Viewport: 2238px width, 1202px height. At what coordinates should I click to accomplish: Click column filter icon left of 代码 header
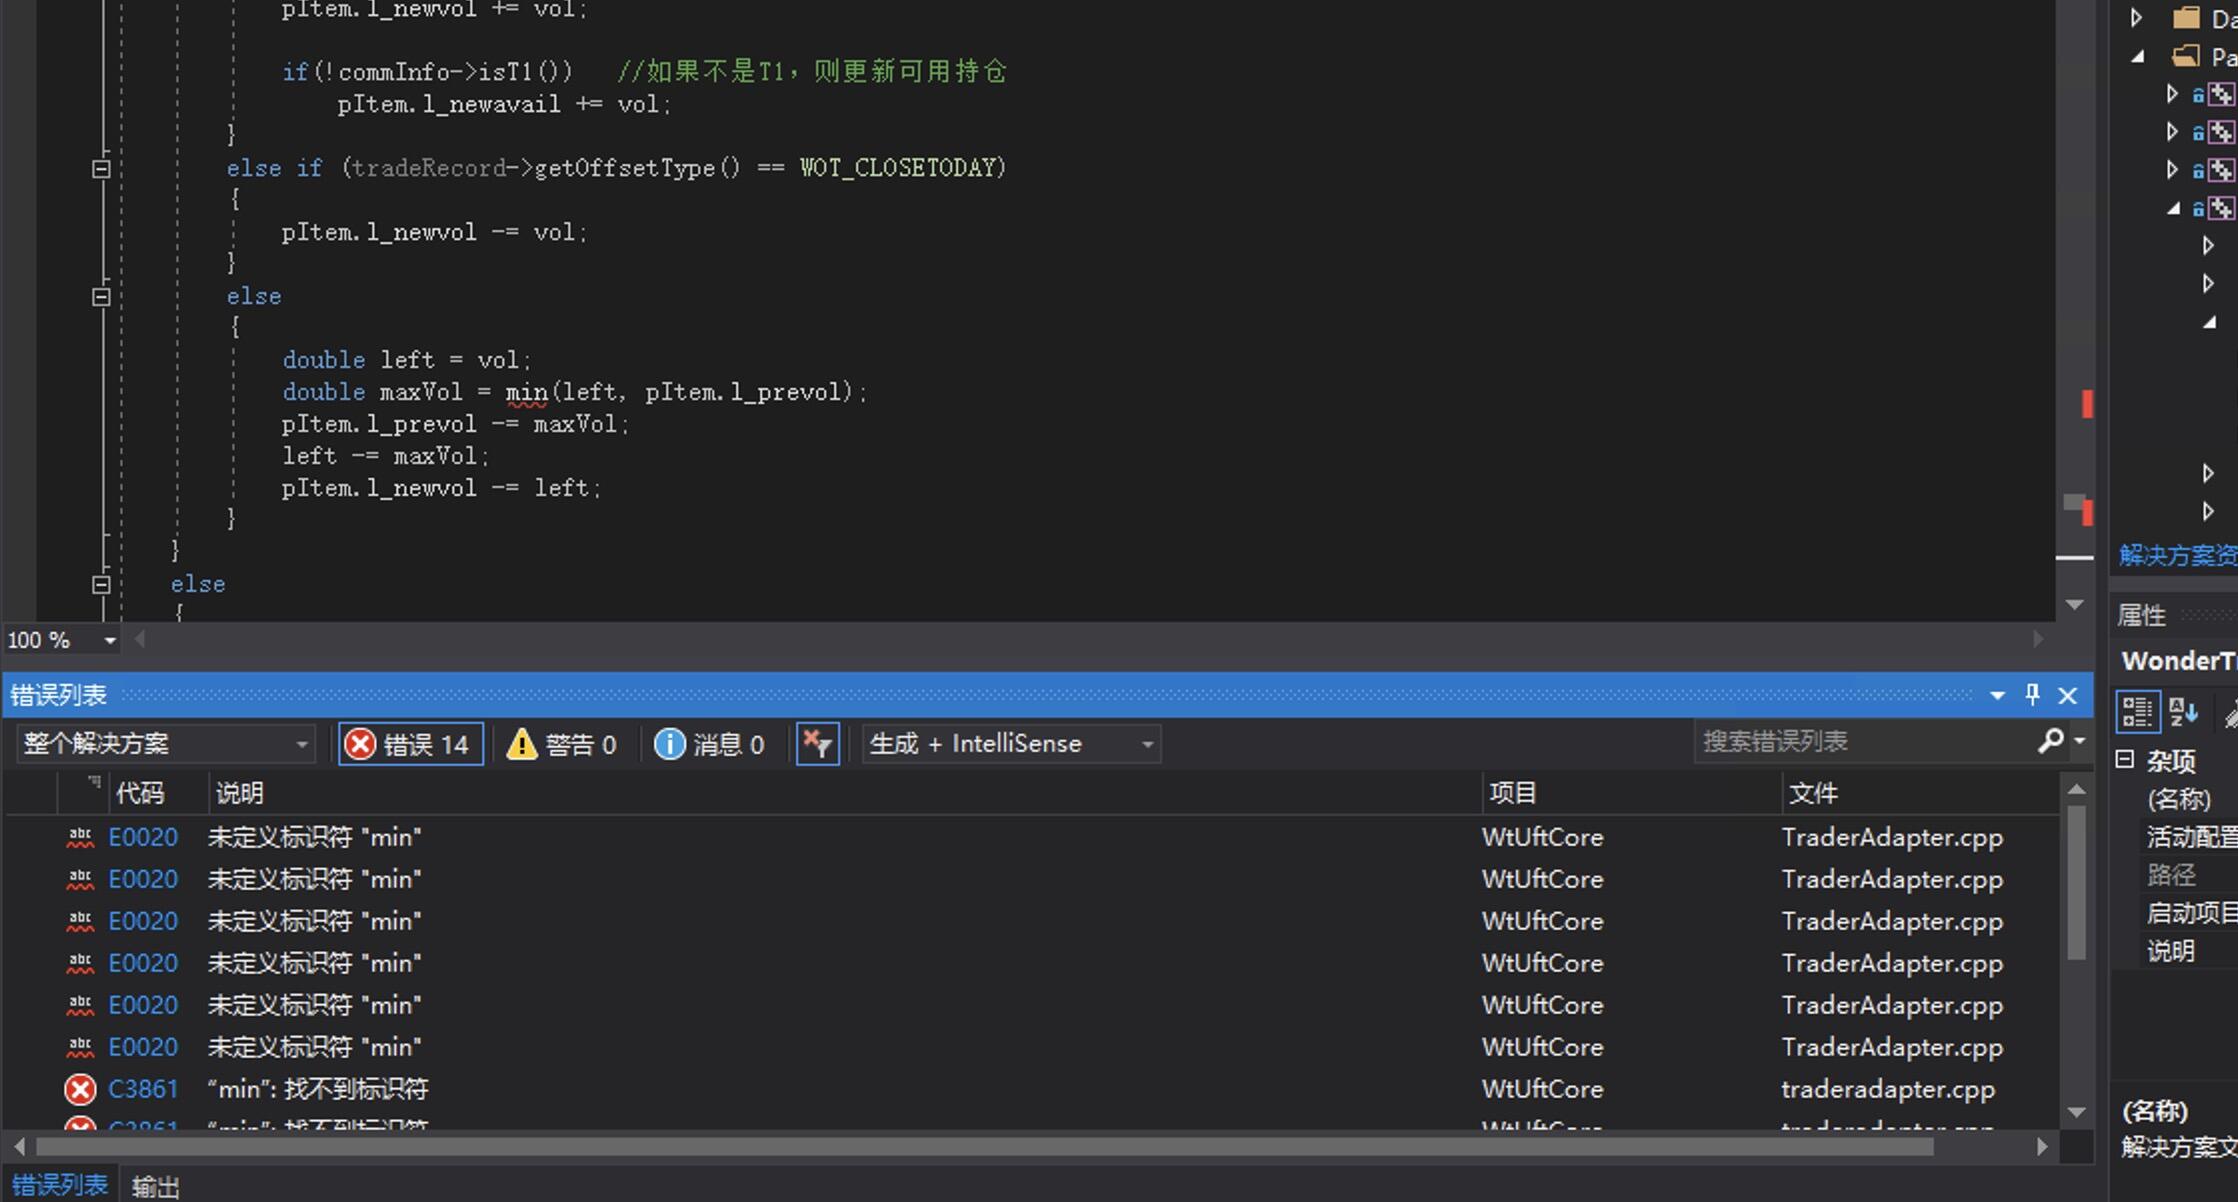tap(93, 783)
